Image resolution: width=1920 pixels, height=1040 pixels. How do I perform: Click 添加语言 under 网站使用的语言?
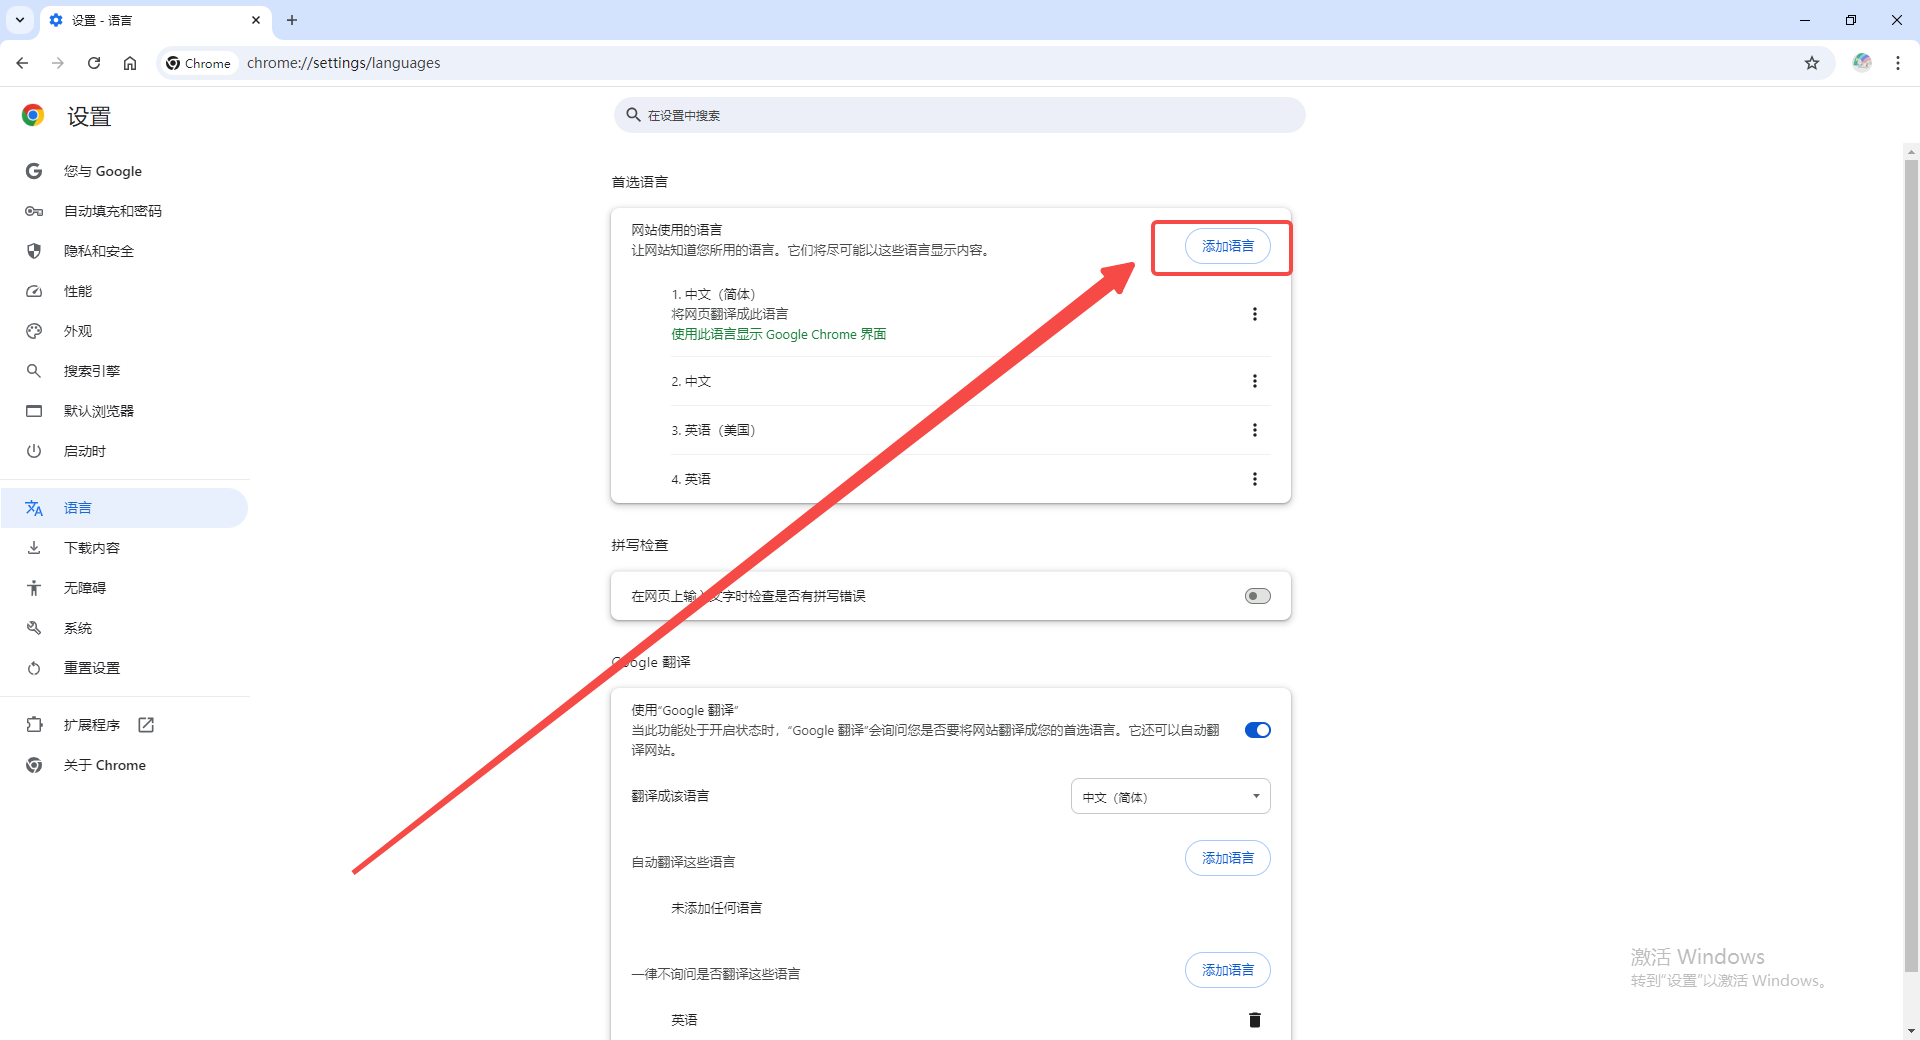1227,246
